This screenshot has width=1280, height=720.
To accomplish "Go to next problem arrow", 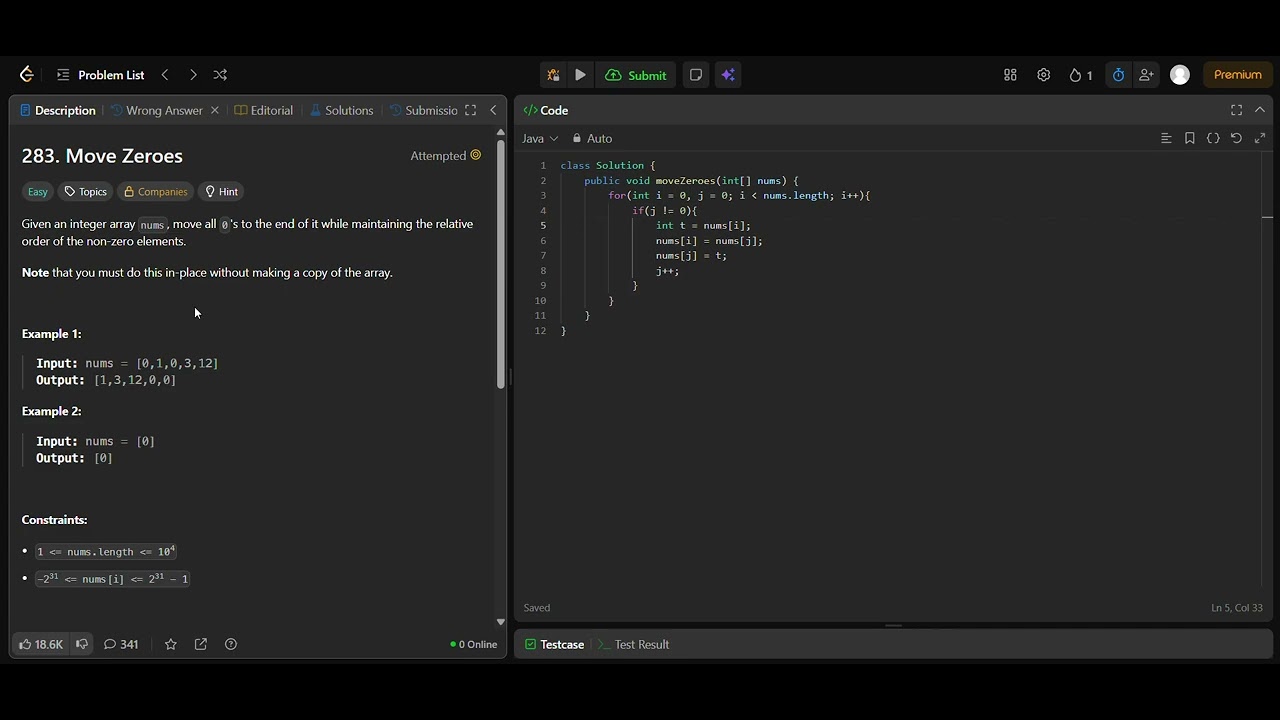I will click(x=193, y=75).
